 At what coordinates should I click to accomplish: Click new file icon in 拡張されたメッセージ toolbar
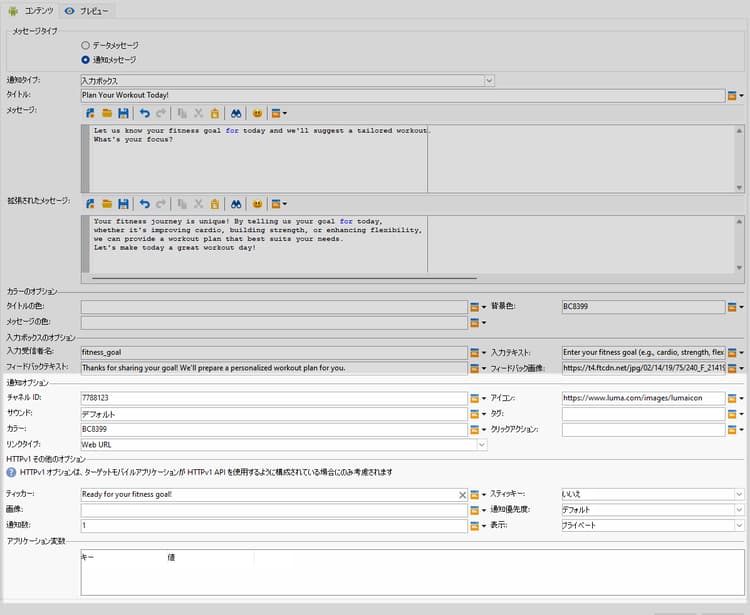coord(90,204)
